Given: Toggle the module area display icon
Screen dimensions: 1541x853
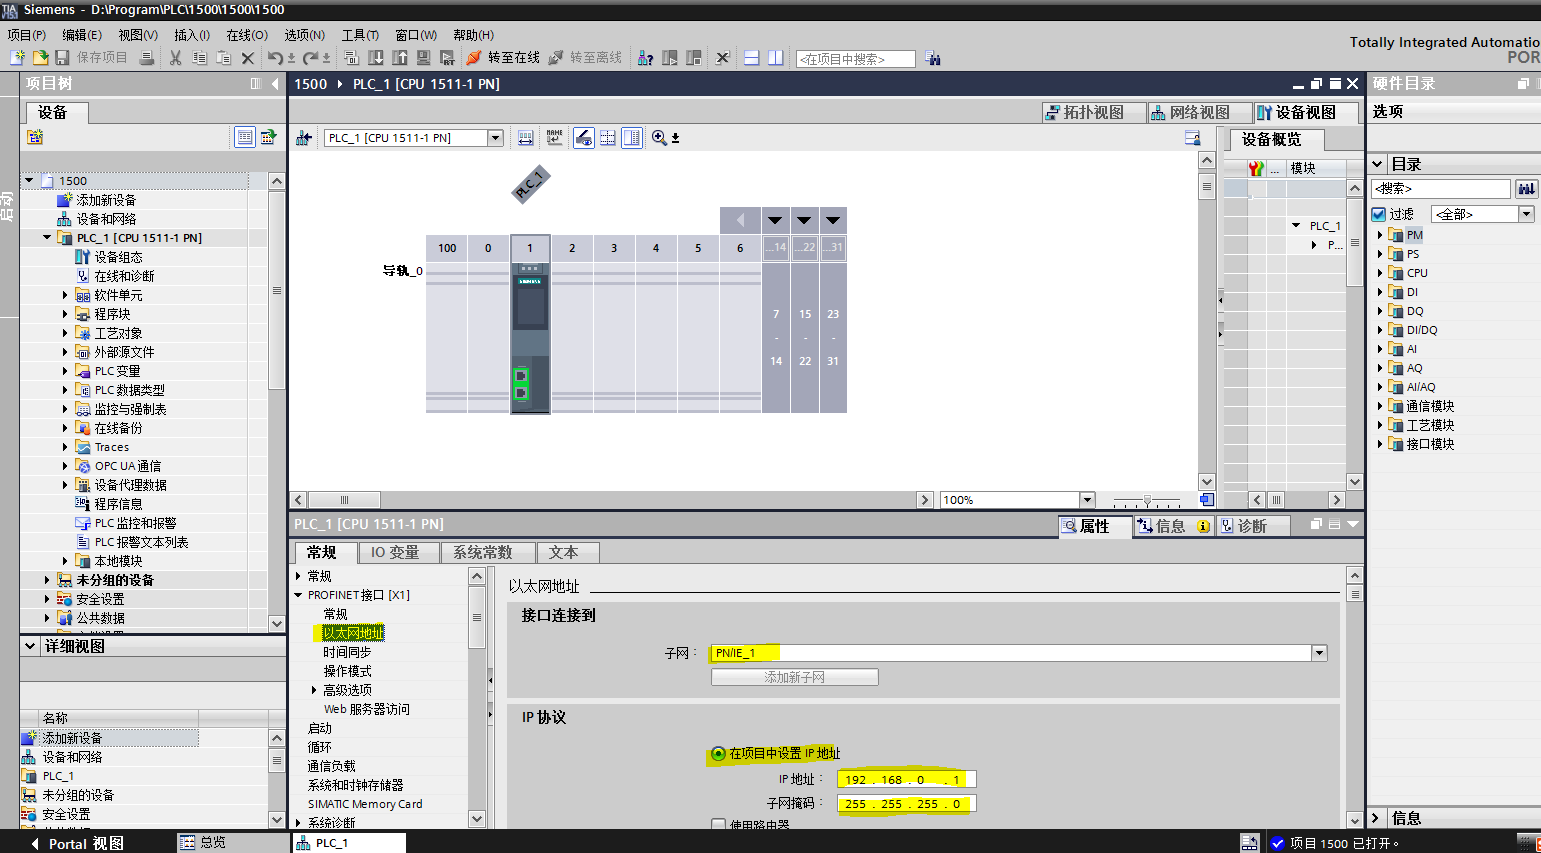Looking at the screenshot, I should (x=632, y=138).
